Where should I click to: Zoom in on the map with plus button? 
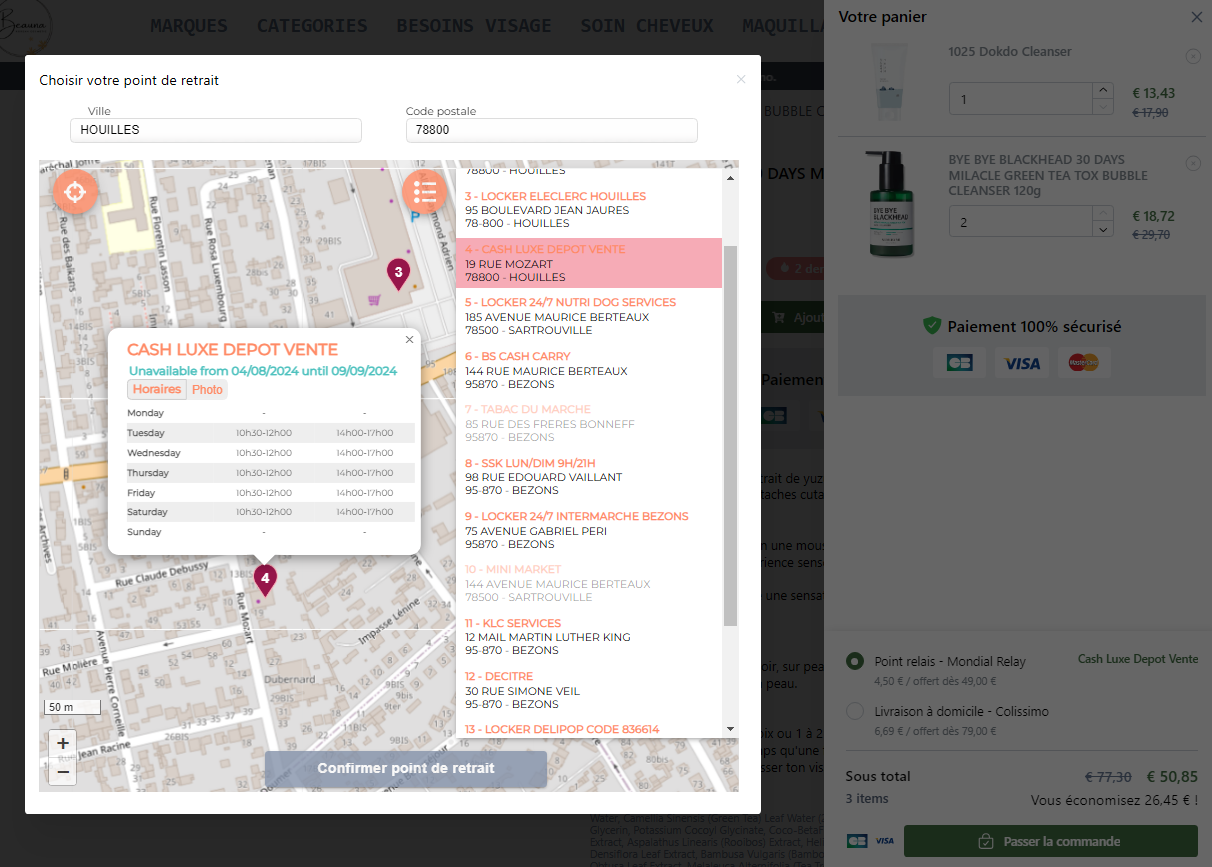click(x=63, y=743)
